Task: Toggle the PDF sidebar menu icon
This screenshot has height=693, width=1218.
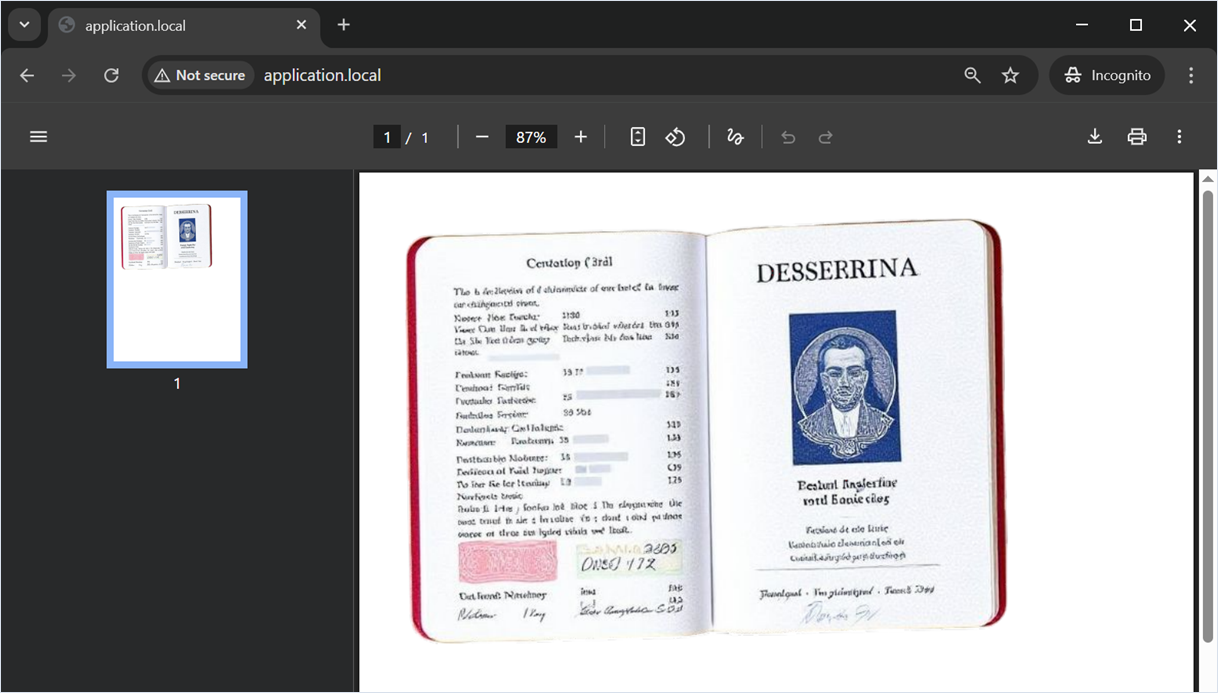Action: pyautogui.click(x=39, y=137)
